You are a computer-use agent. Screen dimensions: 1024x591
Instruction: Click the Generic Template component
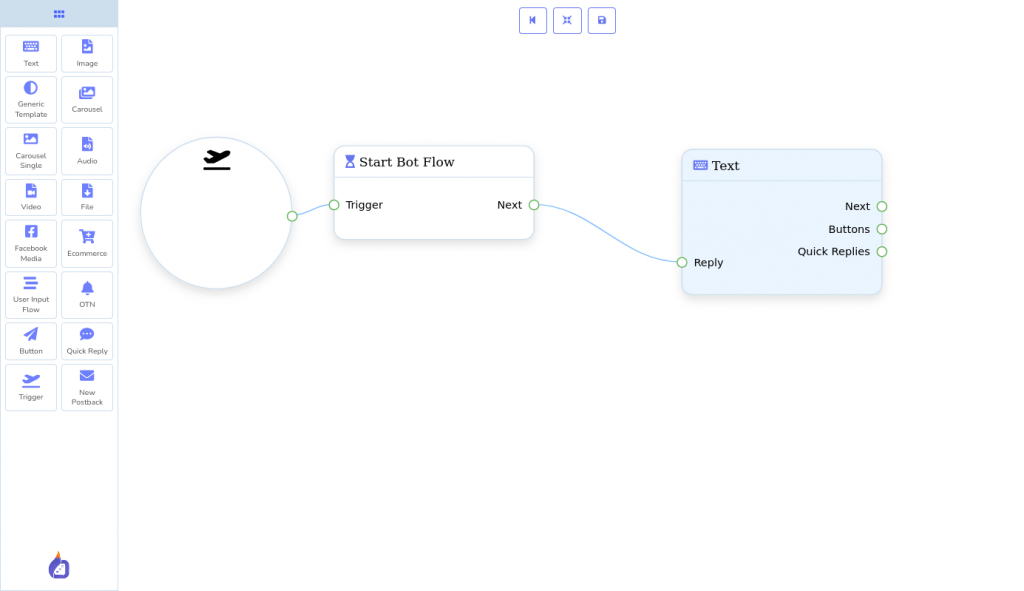(x=31, y=100)
